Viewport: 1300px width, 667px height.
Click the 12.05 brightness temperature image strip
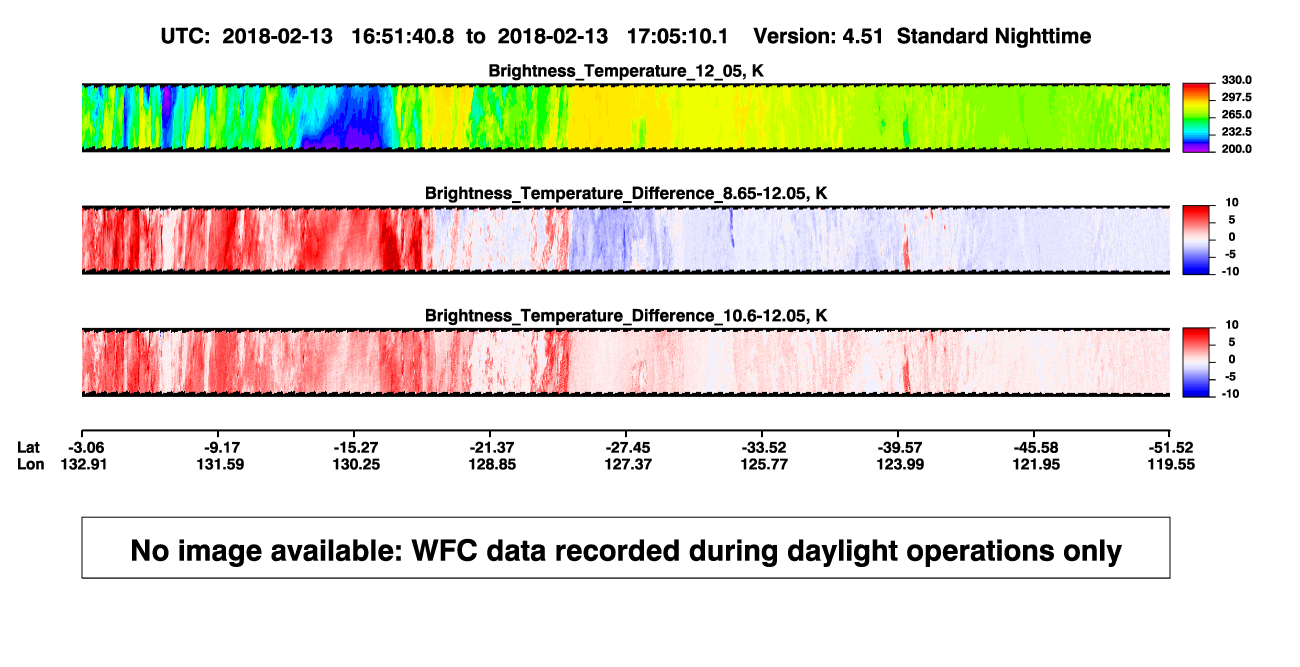click(x=626, y=118)
